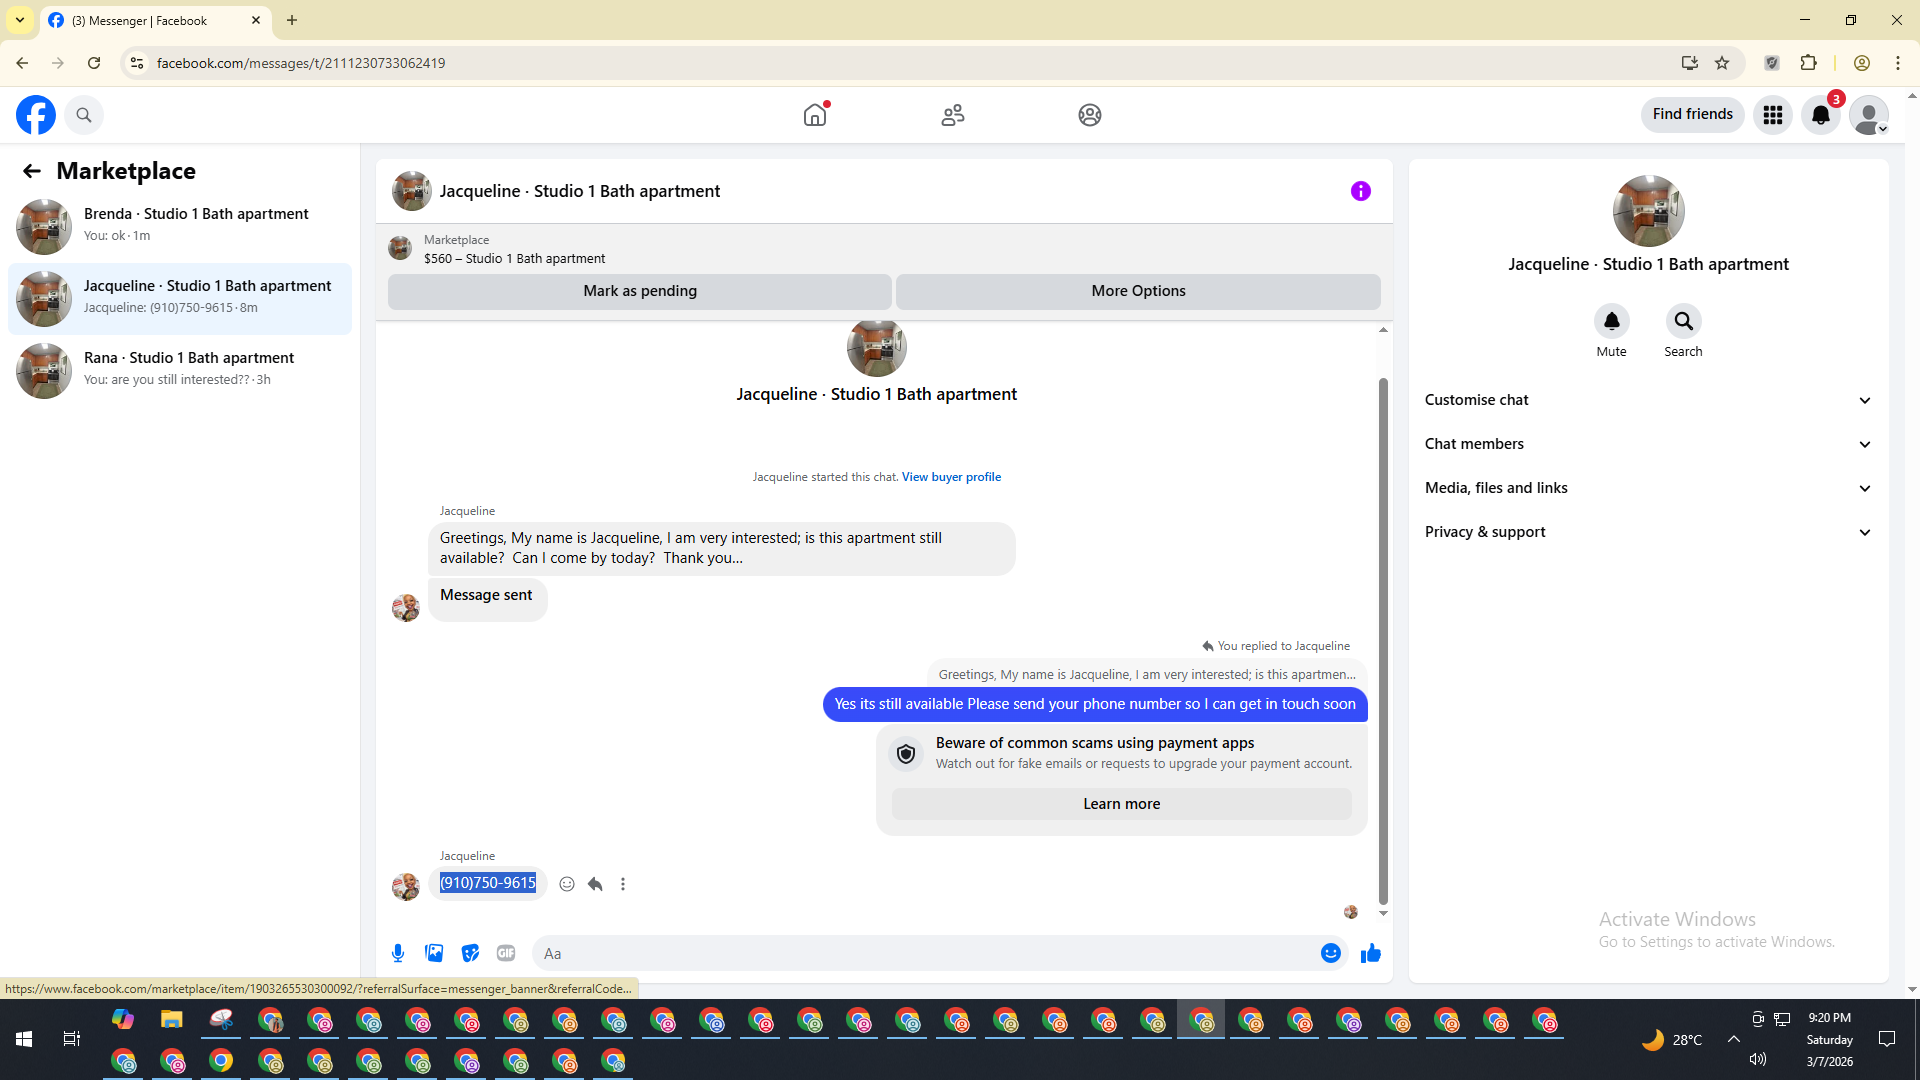The image size is (1920, 1080).
Task: Open the Windows Start menu
Action: [x=24, y=1040]
